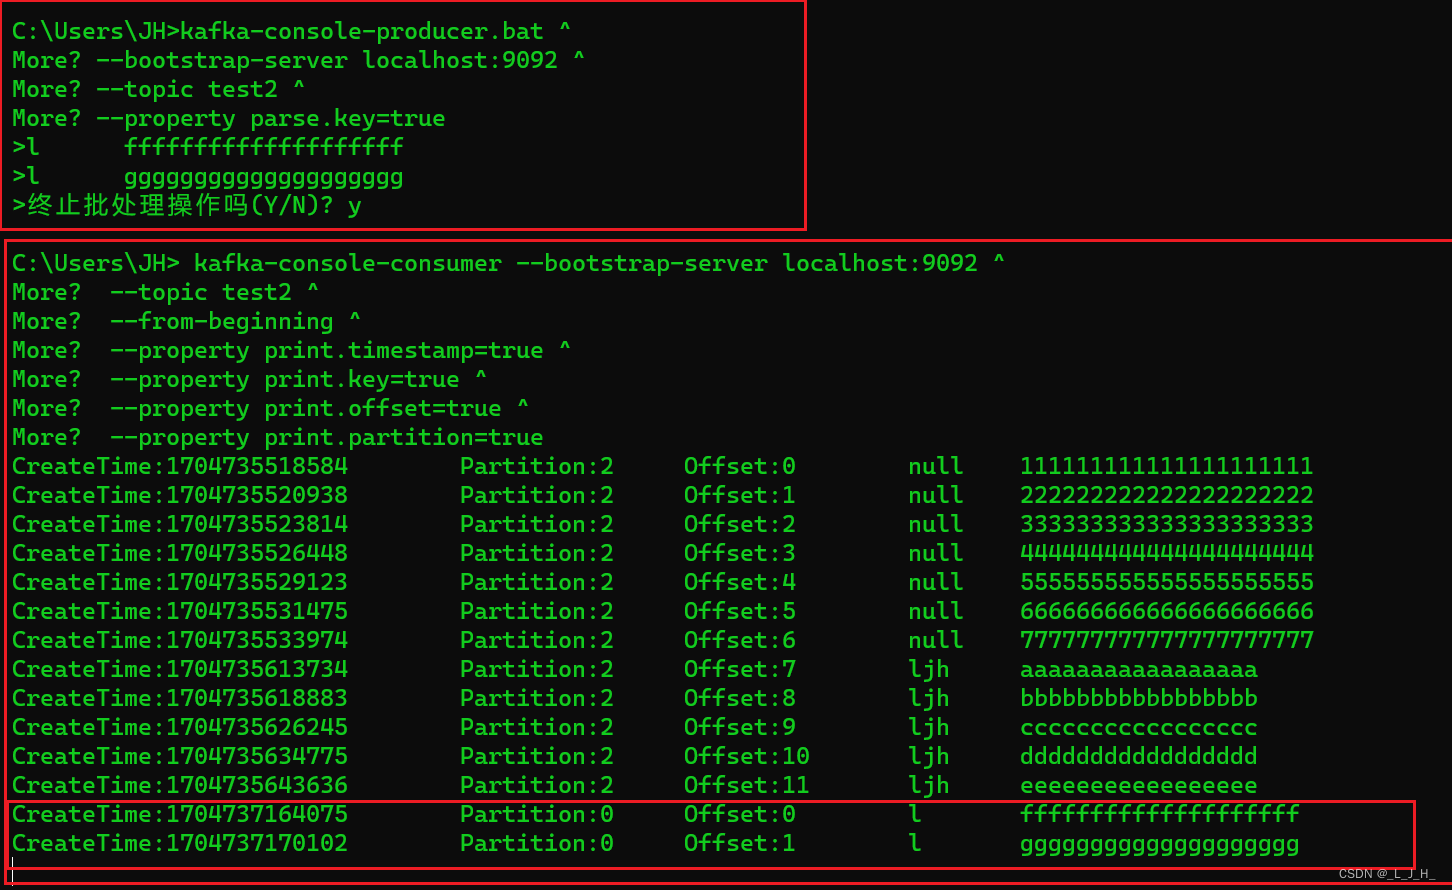The width and height of the screenshot is (1452, 890).
Task: Click 'CreateTime:1704737170102' timestamp
Action: coord(180,843)
